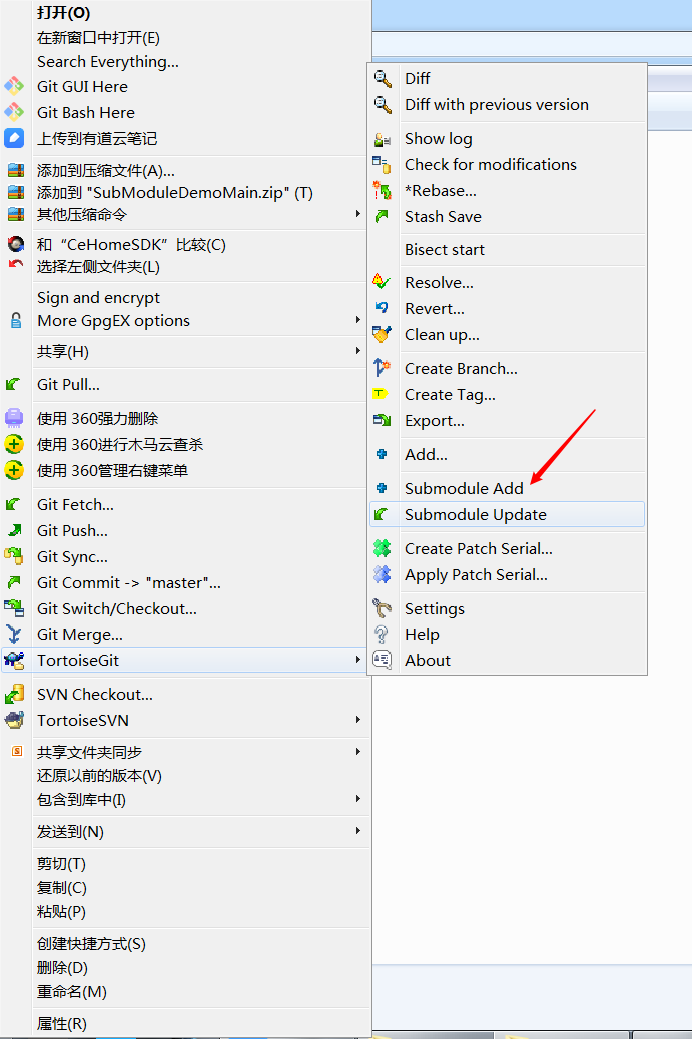The width and height of the screenshot is (692, 1039).
Task: Click the Git GUI Here icon
Action: (x=15, y=86)
